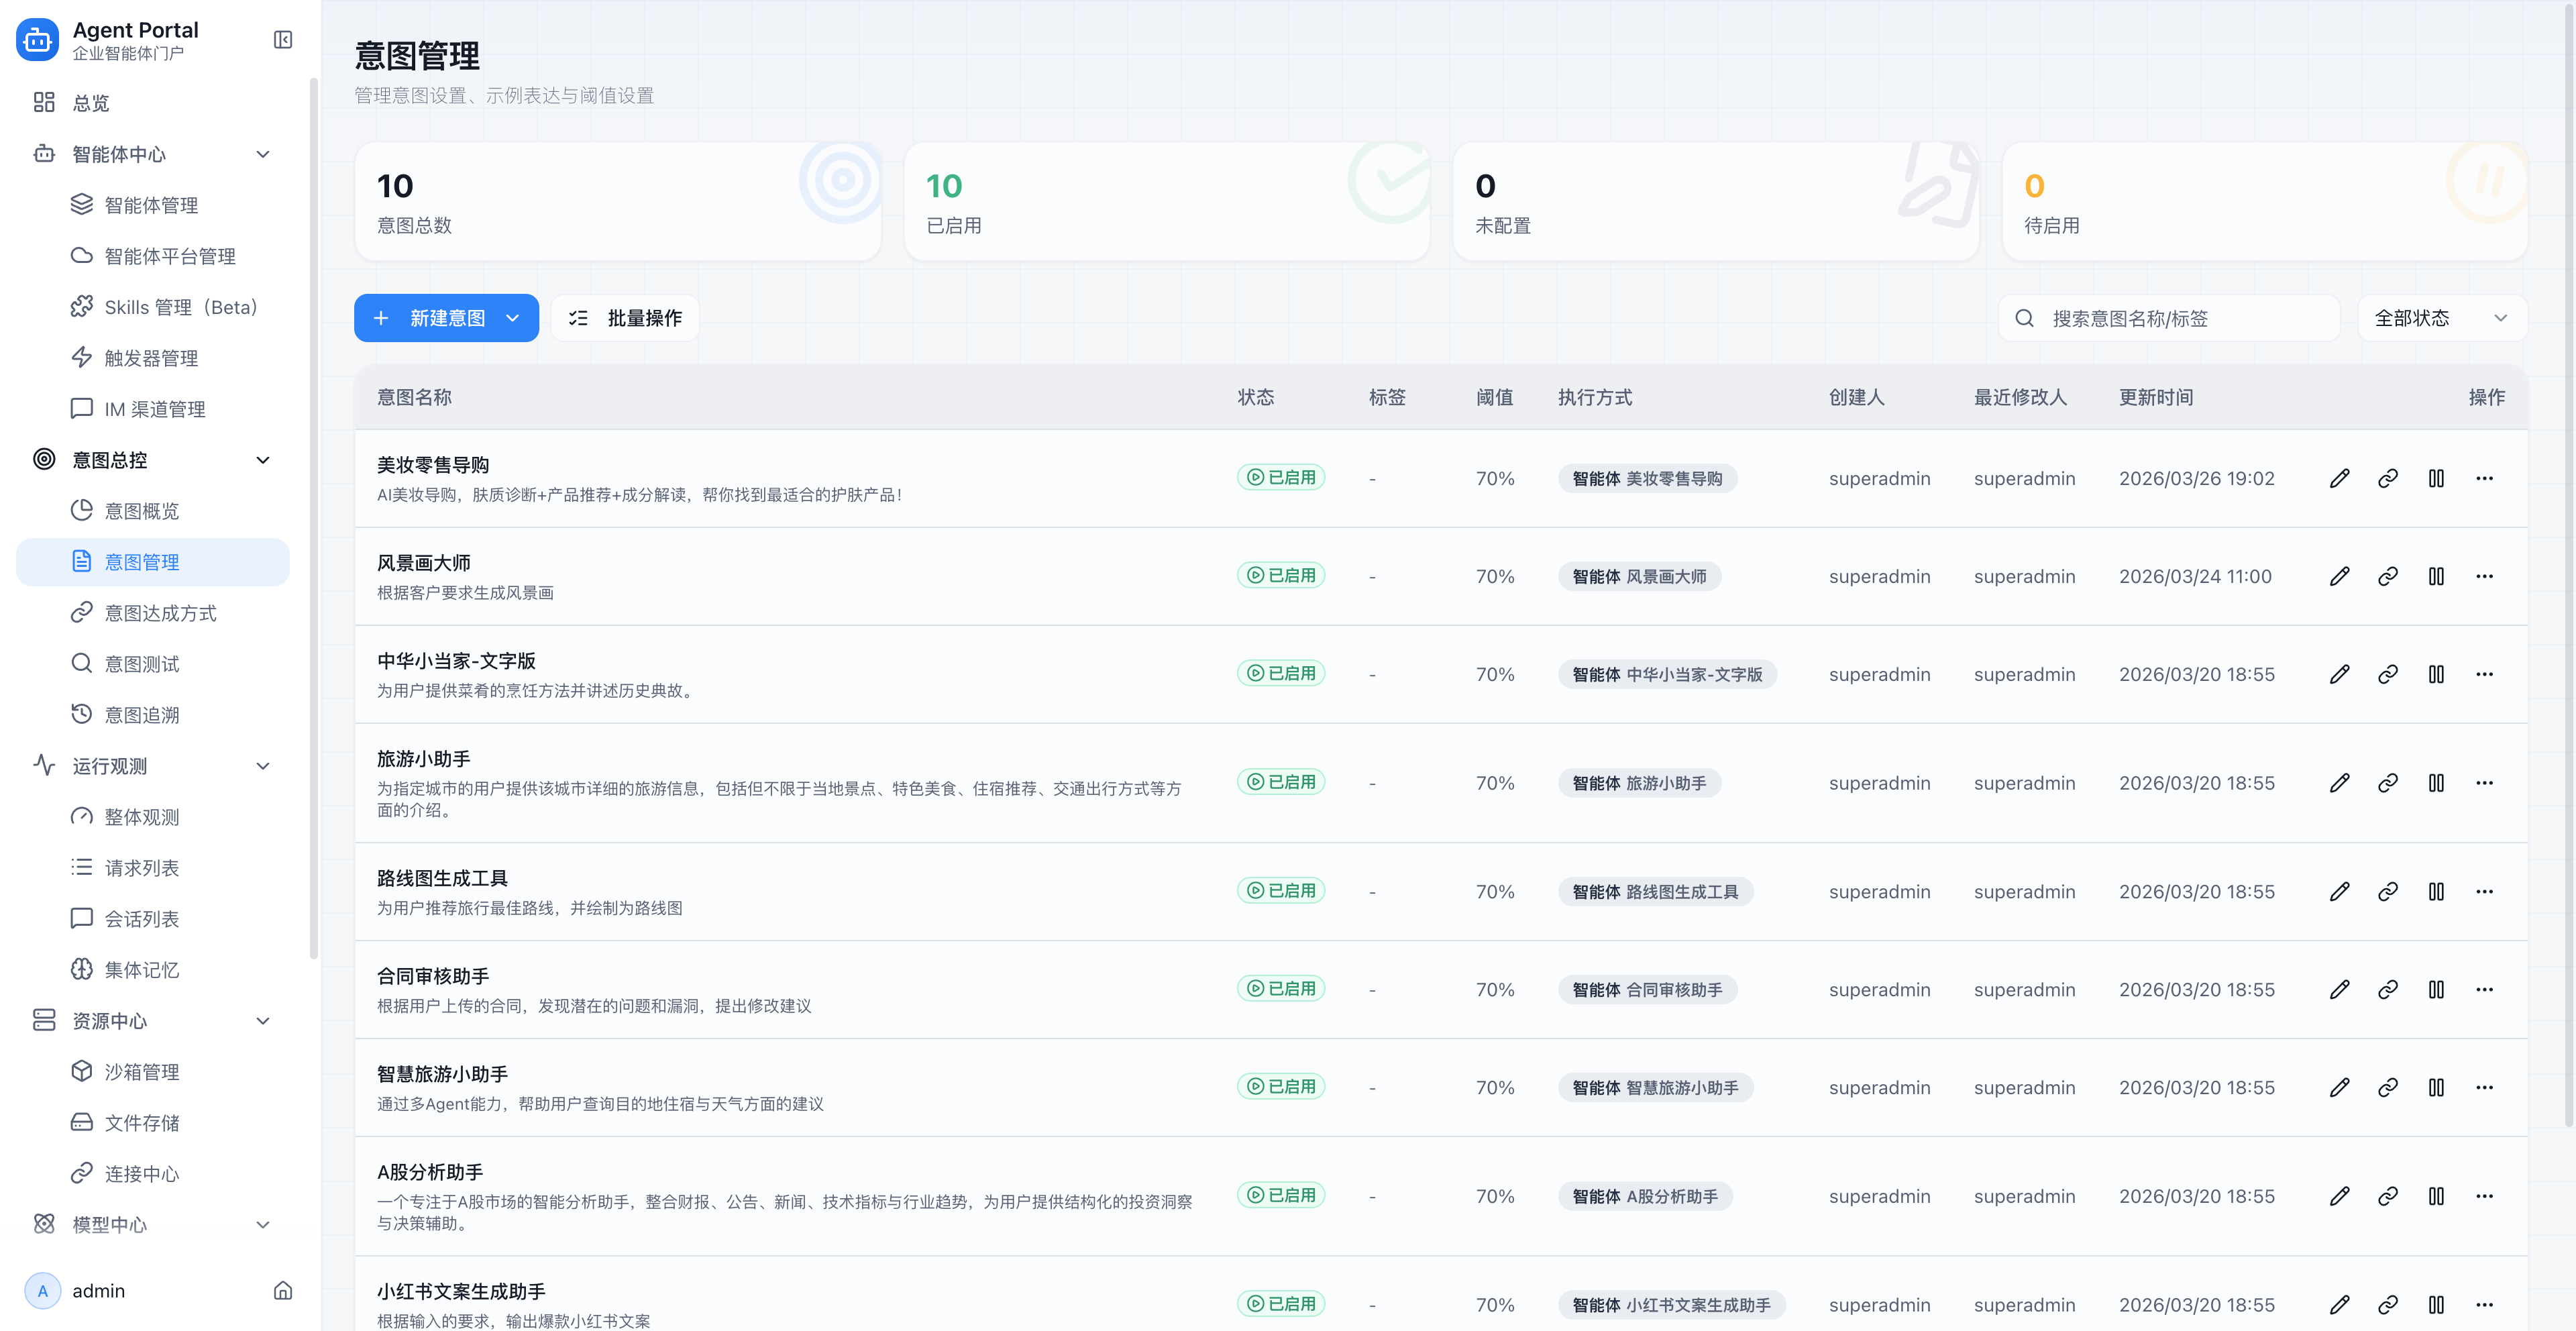Go to 智能体管理 menu item

click(151, 205)
